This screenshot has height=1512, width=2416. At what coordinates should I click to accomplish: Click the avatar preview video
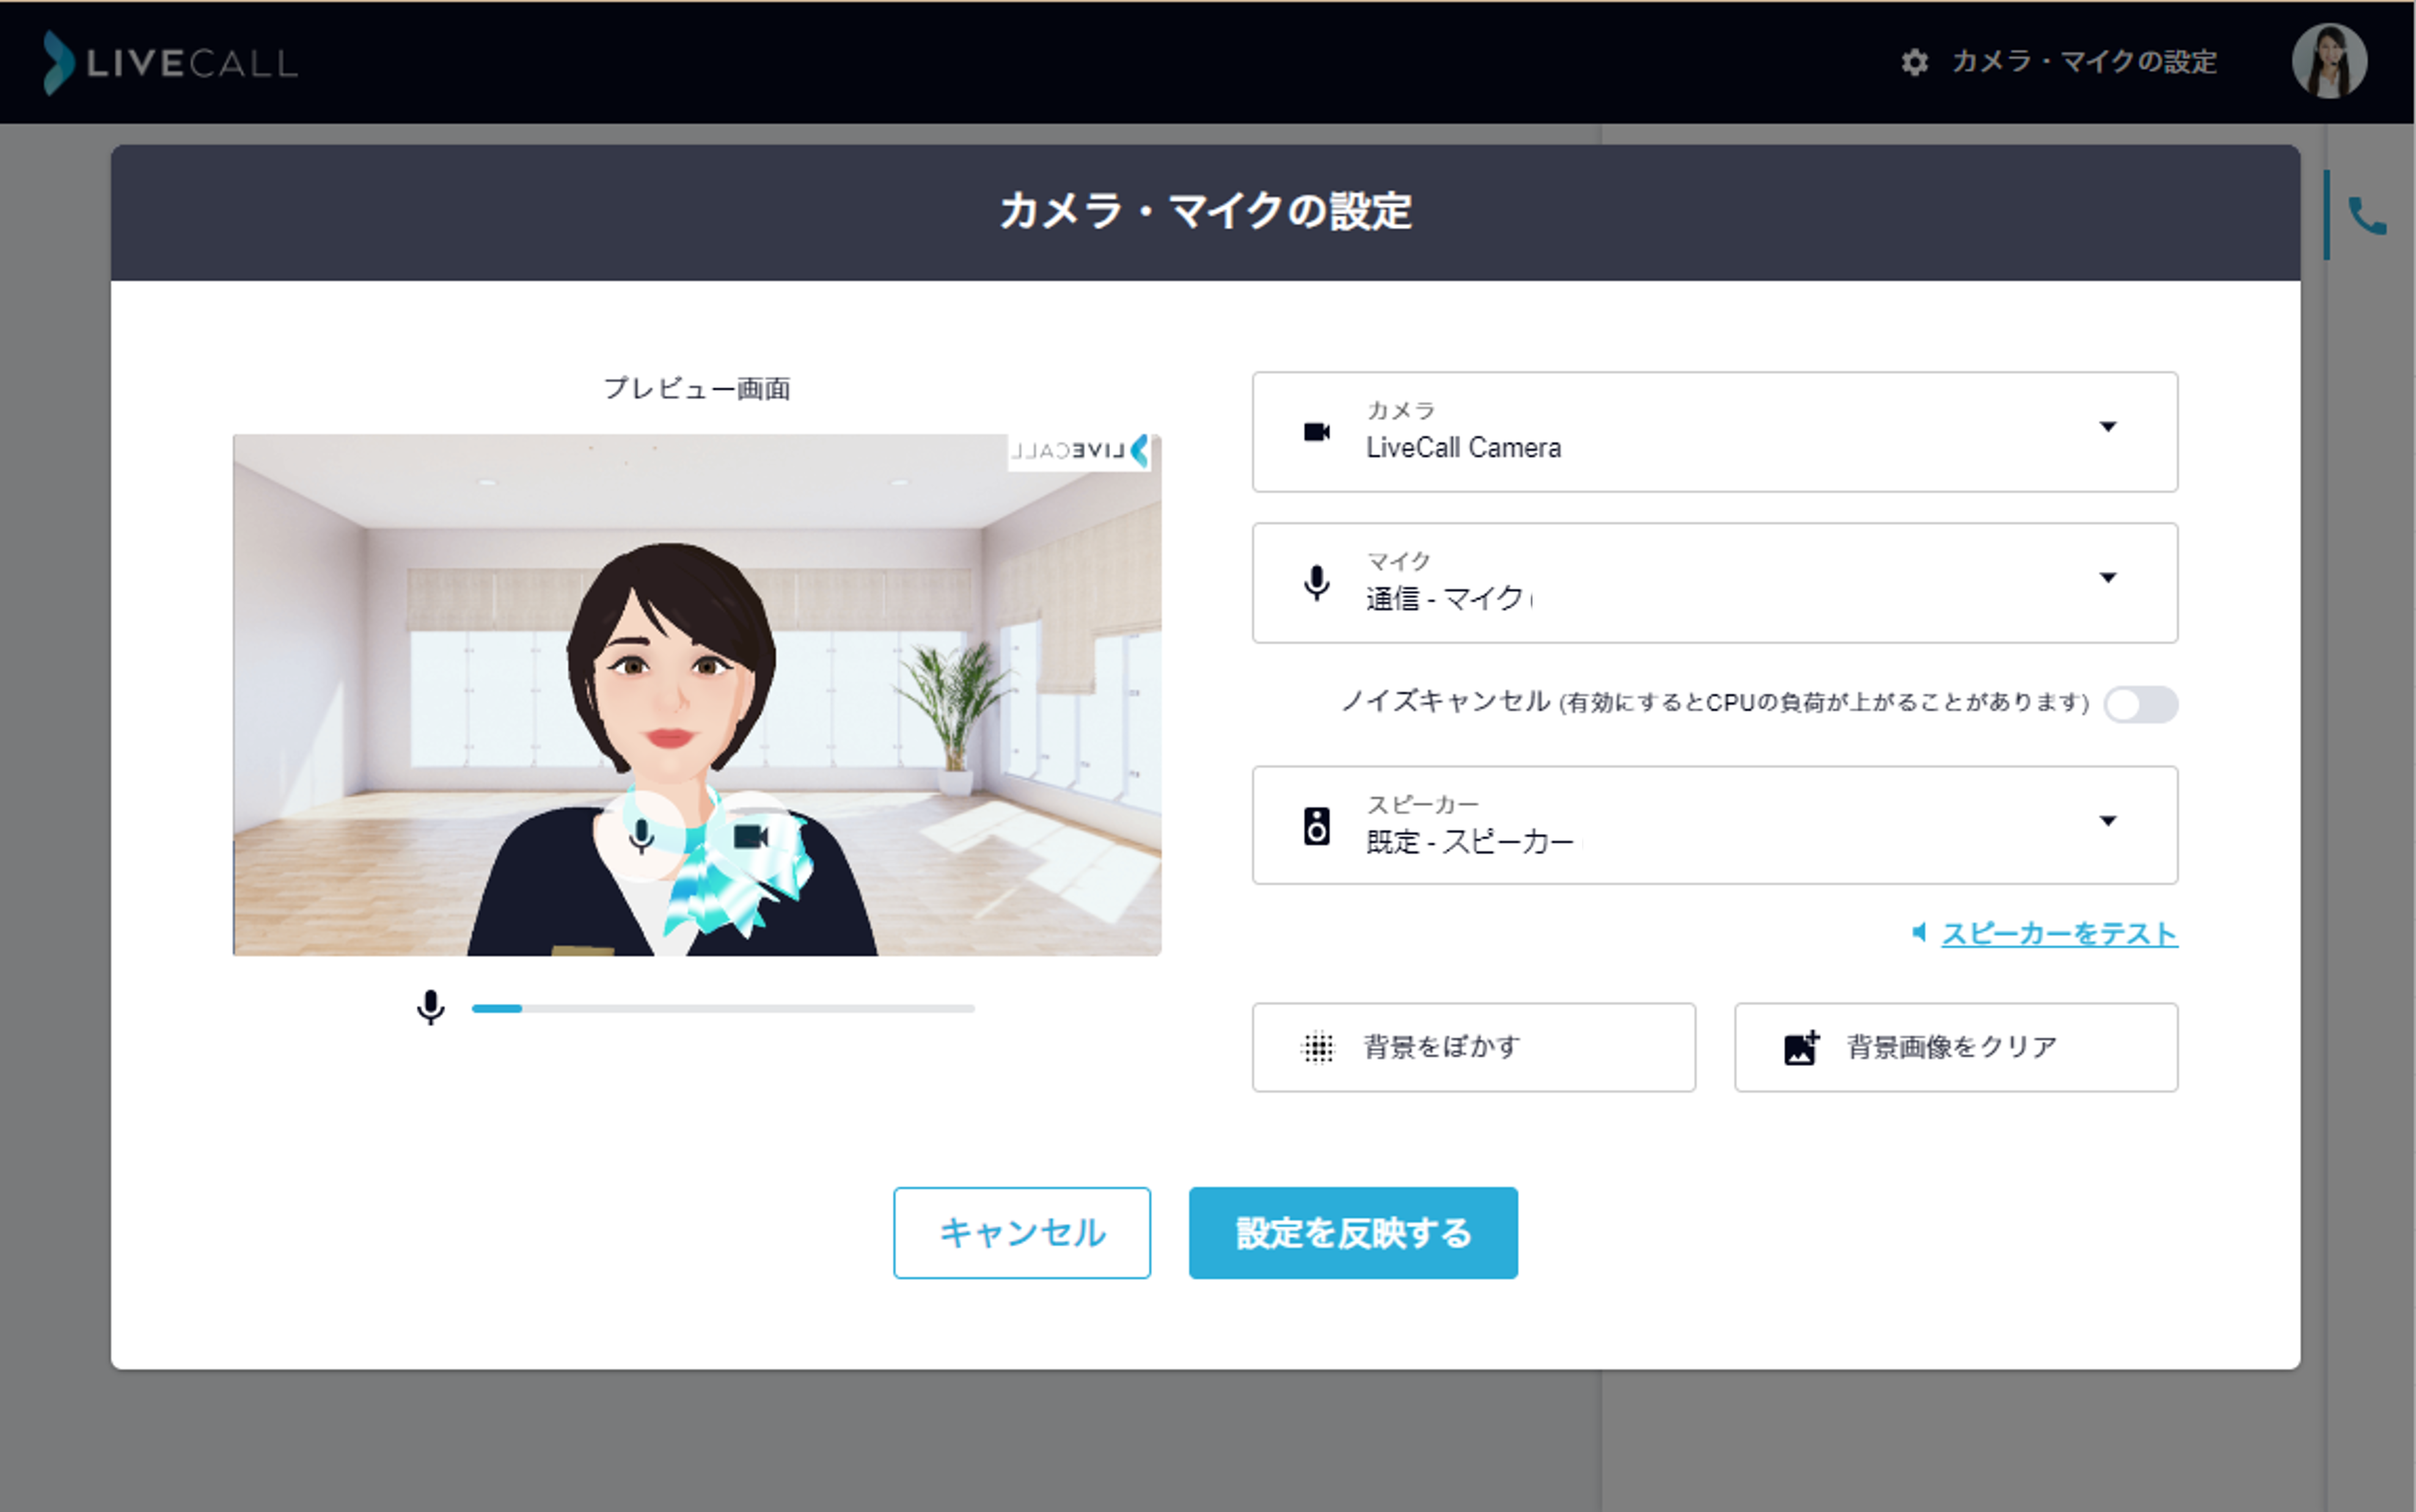tap(696, 694)
